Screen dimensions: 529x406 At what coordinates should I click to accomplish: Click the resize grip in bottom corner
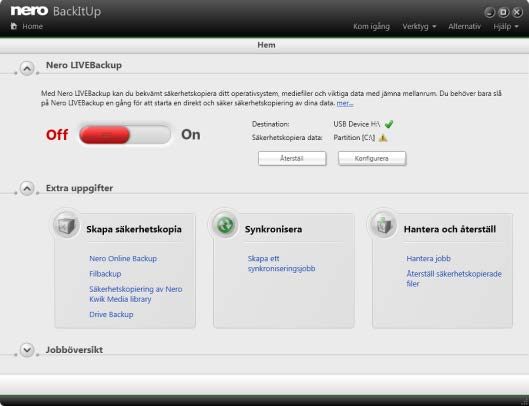(x=524, y=402)
